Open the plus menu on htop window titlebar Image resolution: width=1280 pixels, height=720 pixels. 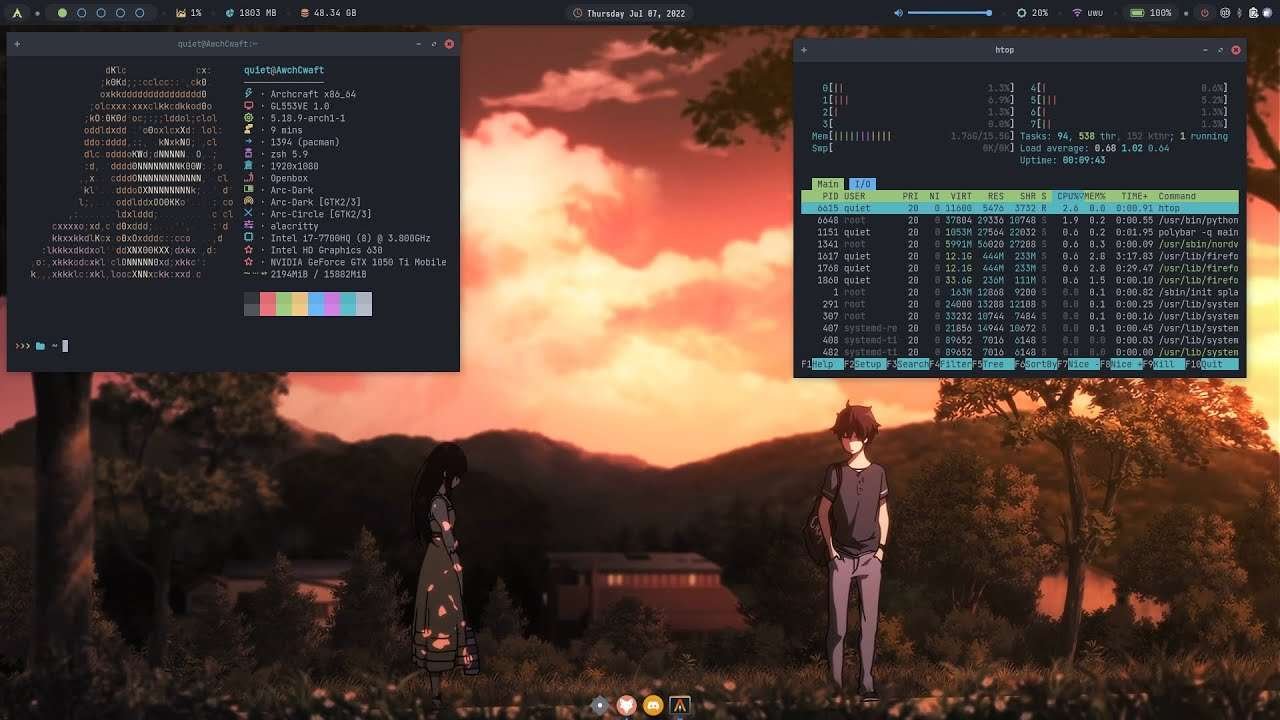click(x=804, y=50)
